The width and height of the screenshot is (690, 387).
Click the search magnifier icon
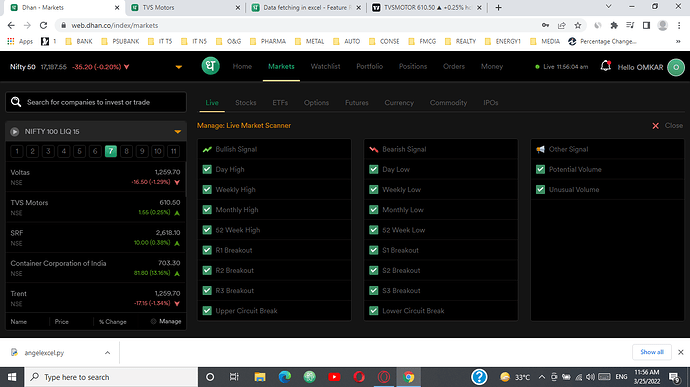tap(16, 102)
